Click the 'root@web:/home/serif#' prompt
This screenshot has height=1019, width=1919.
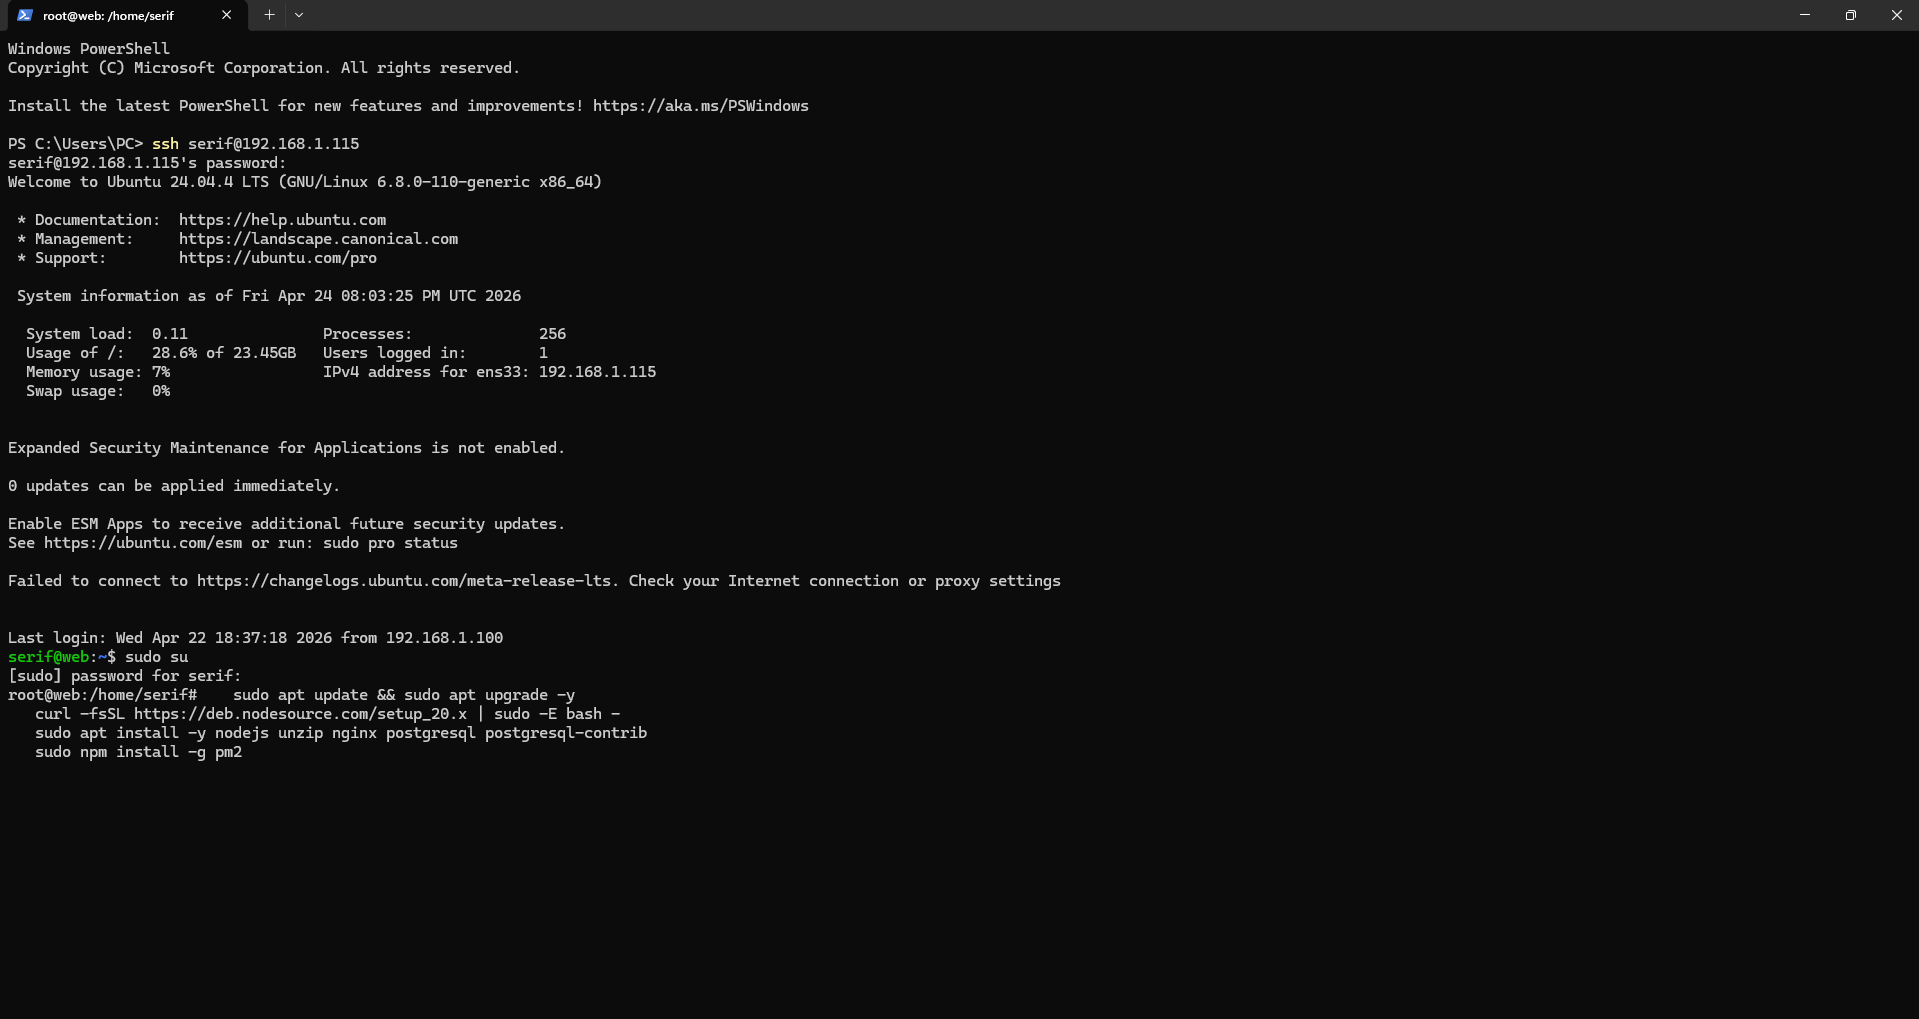[102, 695]
